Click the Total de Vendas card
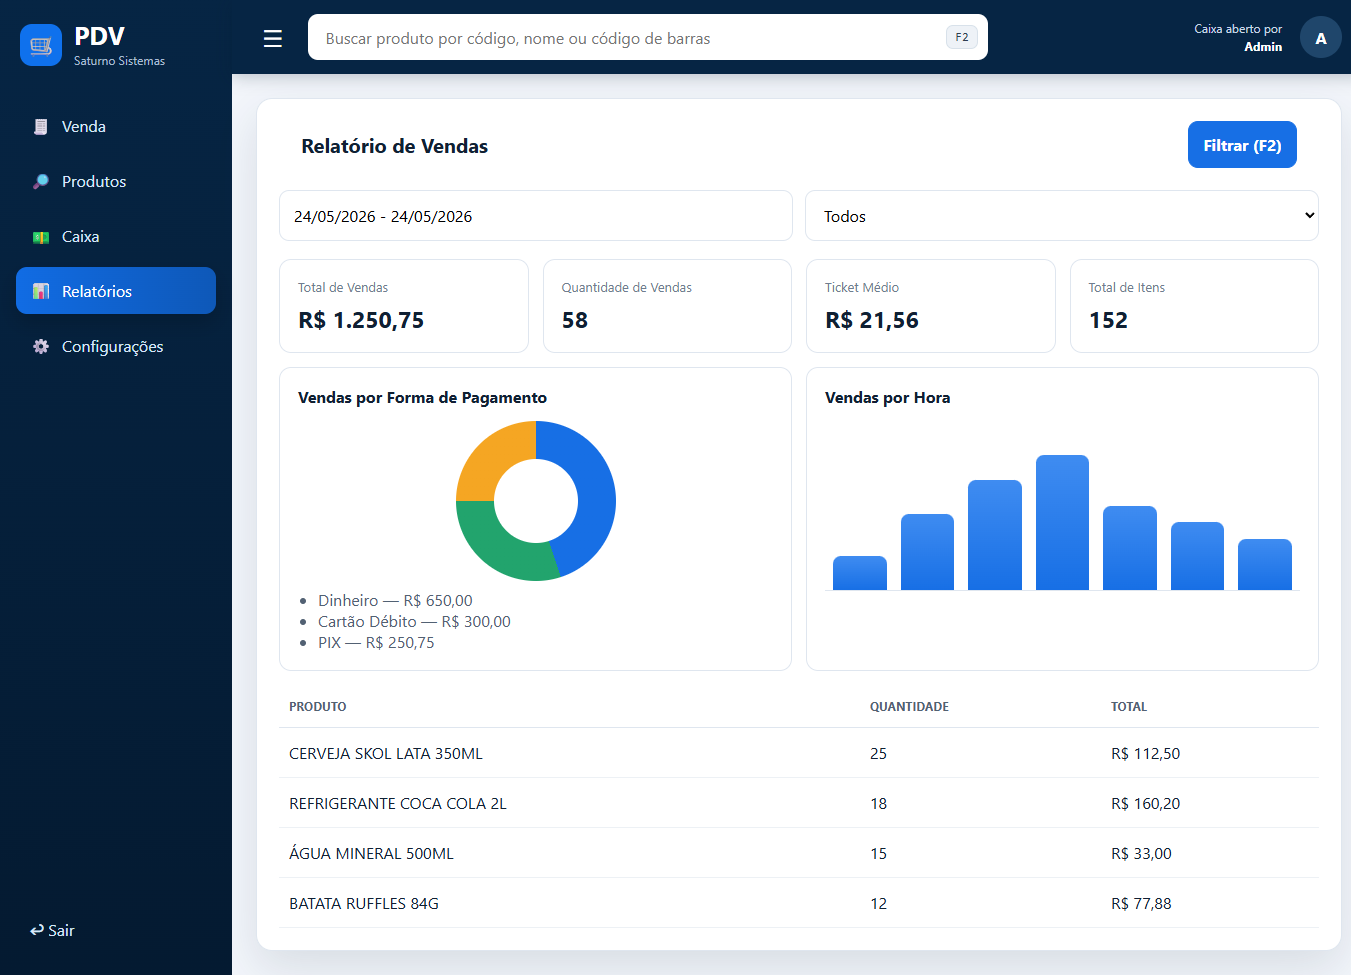This screenshot has height=975, width=1351. (404, 306)
